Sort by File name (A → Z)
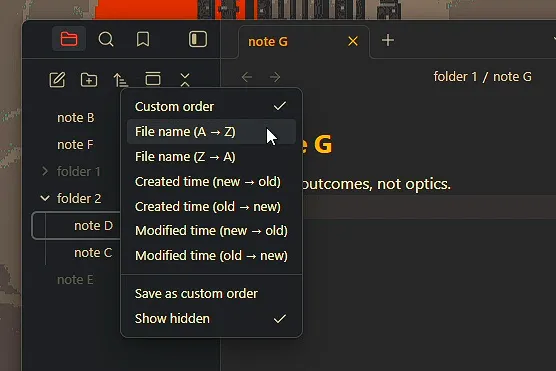The image size is (556, 371). point(211,132)
